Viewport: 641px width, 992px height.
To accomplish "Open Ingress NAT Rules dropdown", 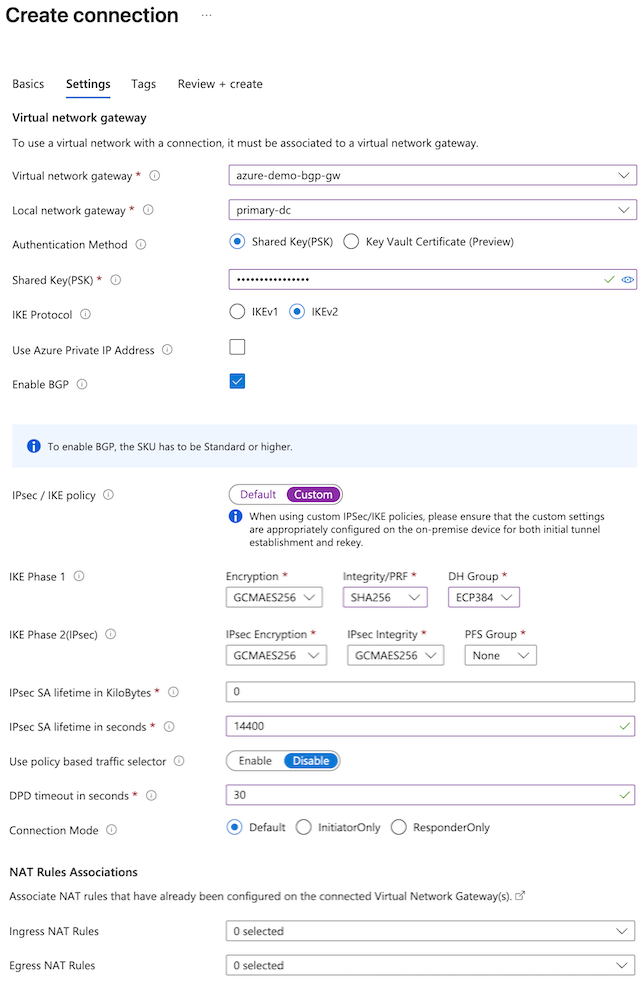I will (x=430, y=931).
